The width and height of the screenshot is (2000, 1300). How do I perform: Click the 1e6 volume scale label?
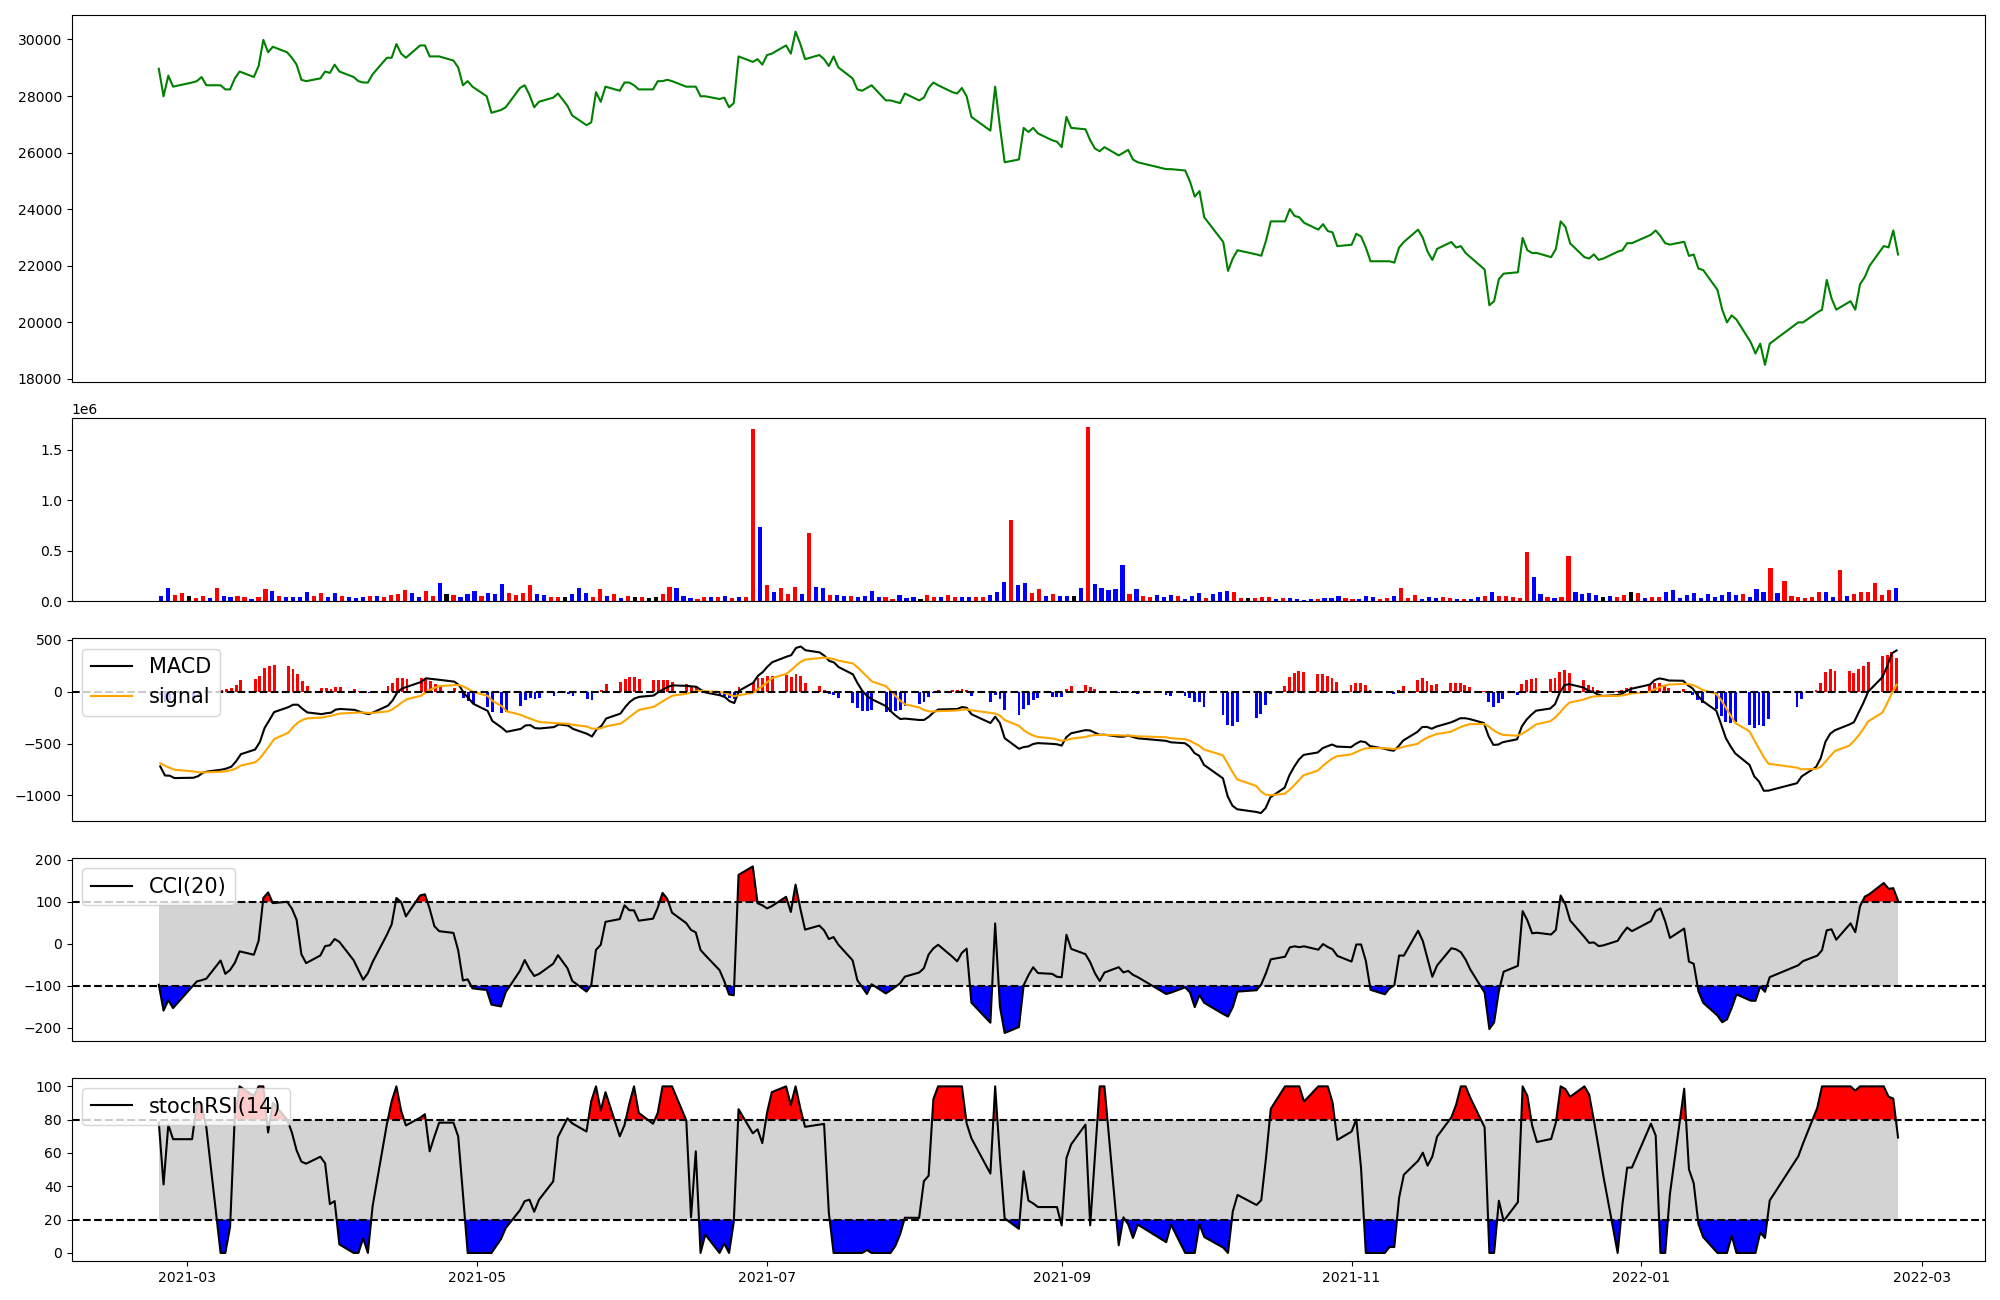tap(85, 410)
